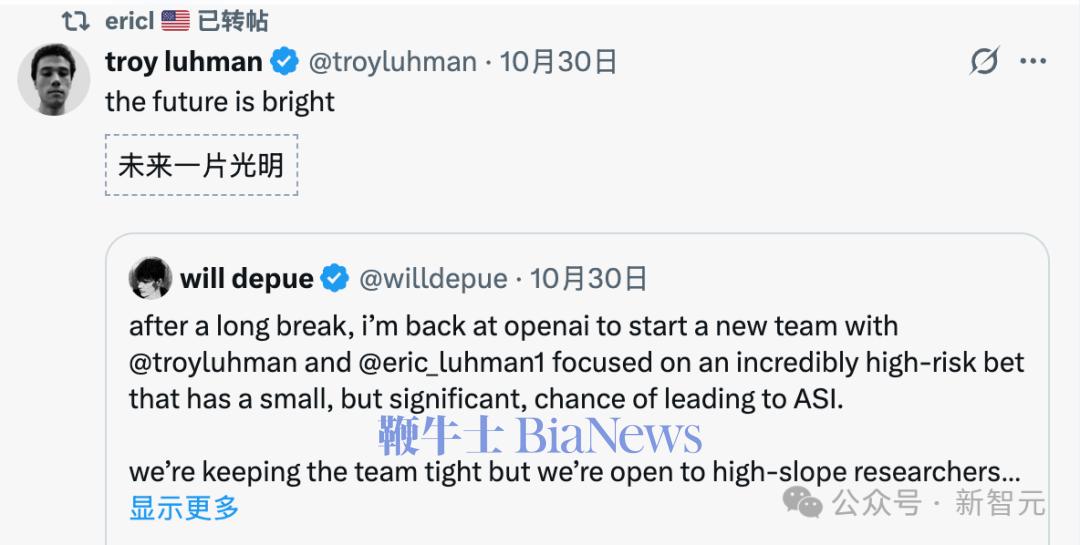Image resolution: width=1080 pixels, height=545 pixels.
Task: Open will depue's display name
Action: pos(246,278)
